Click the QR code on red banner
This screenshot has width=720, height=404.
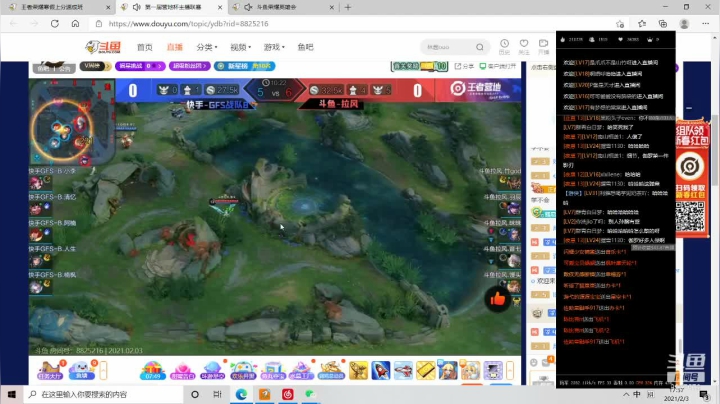tap(690, 216)
